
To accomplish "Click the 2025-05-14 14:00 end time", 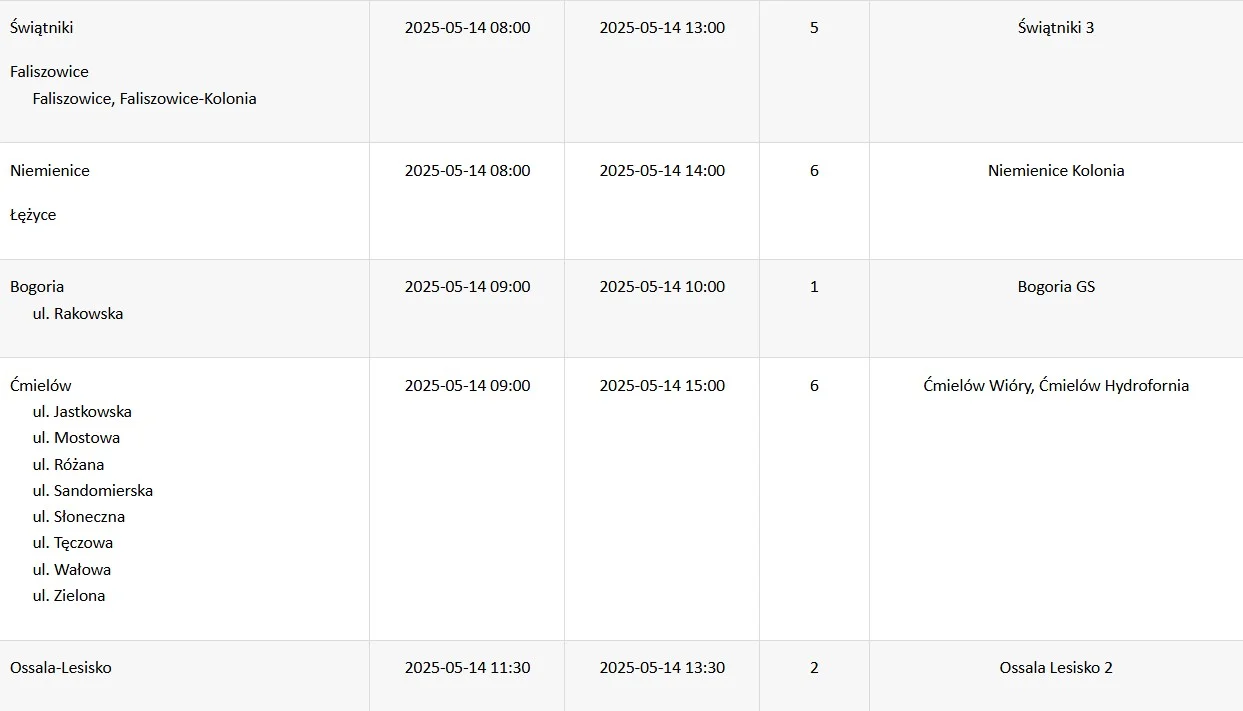I will (x=662, y=171).
